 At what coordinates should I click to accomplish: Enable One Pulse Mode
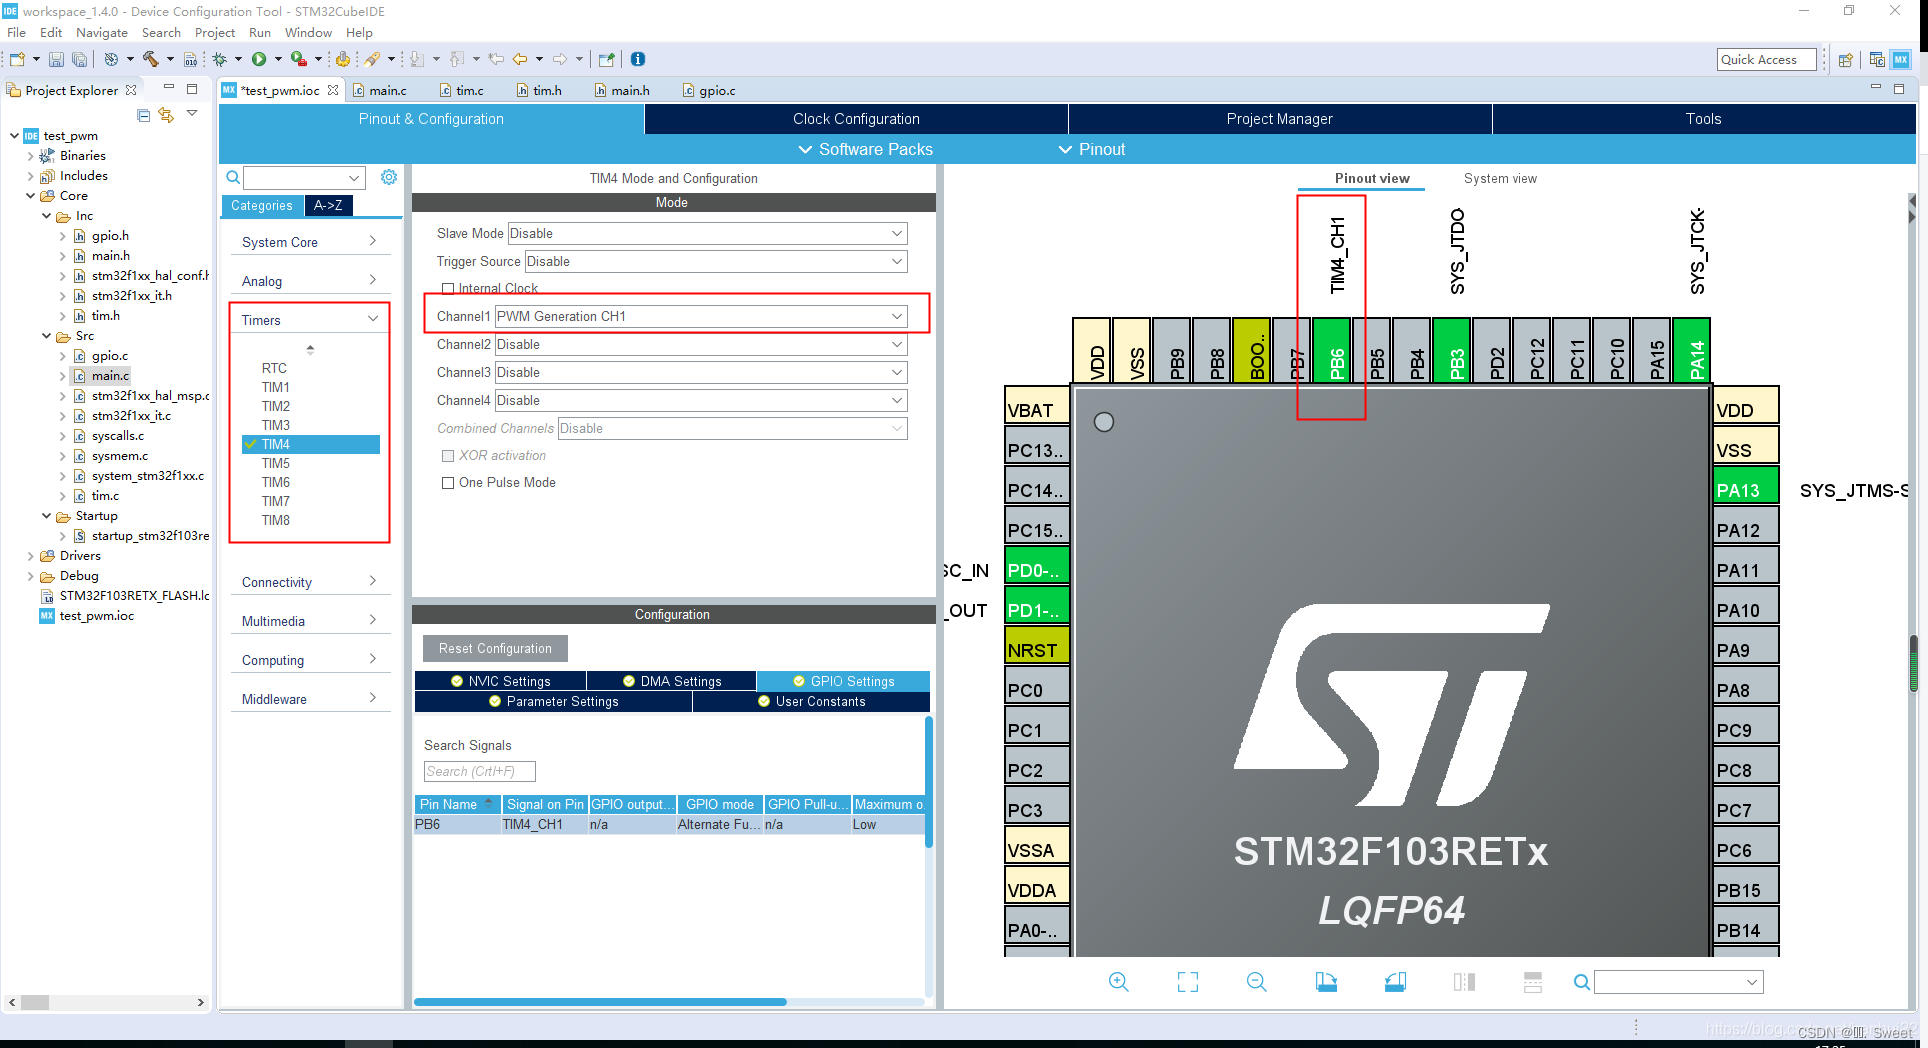point(449,482)
